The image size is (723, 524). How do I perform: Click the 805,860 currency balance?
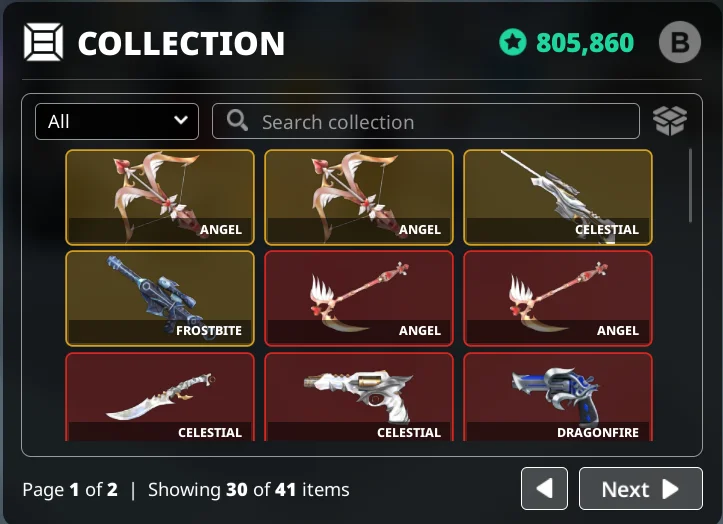click(x=585, y=42)
